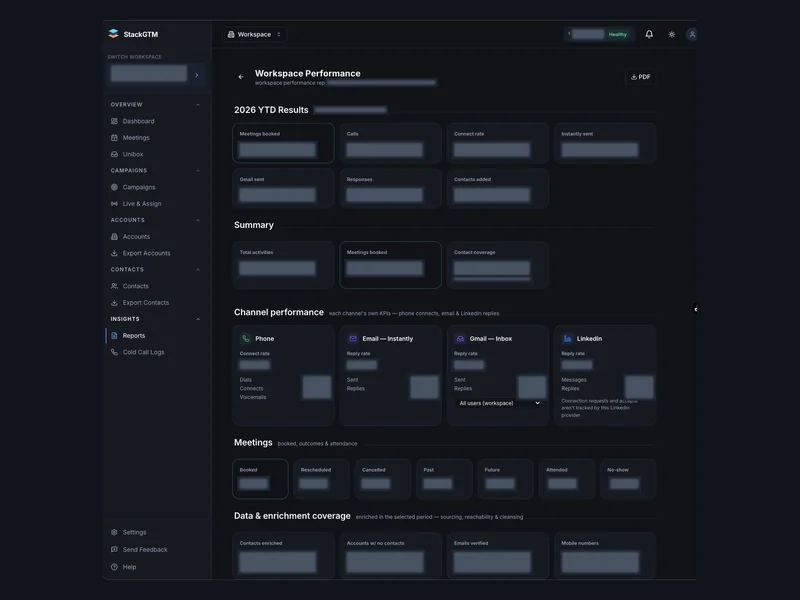Click the Contacts added card
800x600 pixels.
(497, 188)
